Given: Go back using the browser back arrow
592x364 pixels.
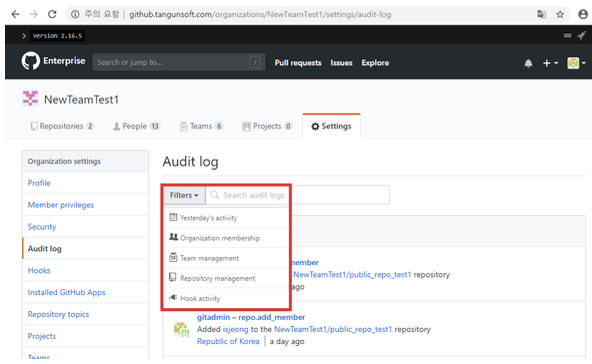Looking at the screenshot, I should point(15,14).
